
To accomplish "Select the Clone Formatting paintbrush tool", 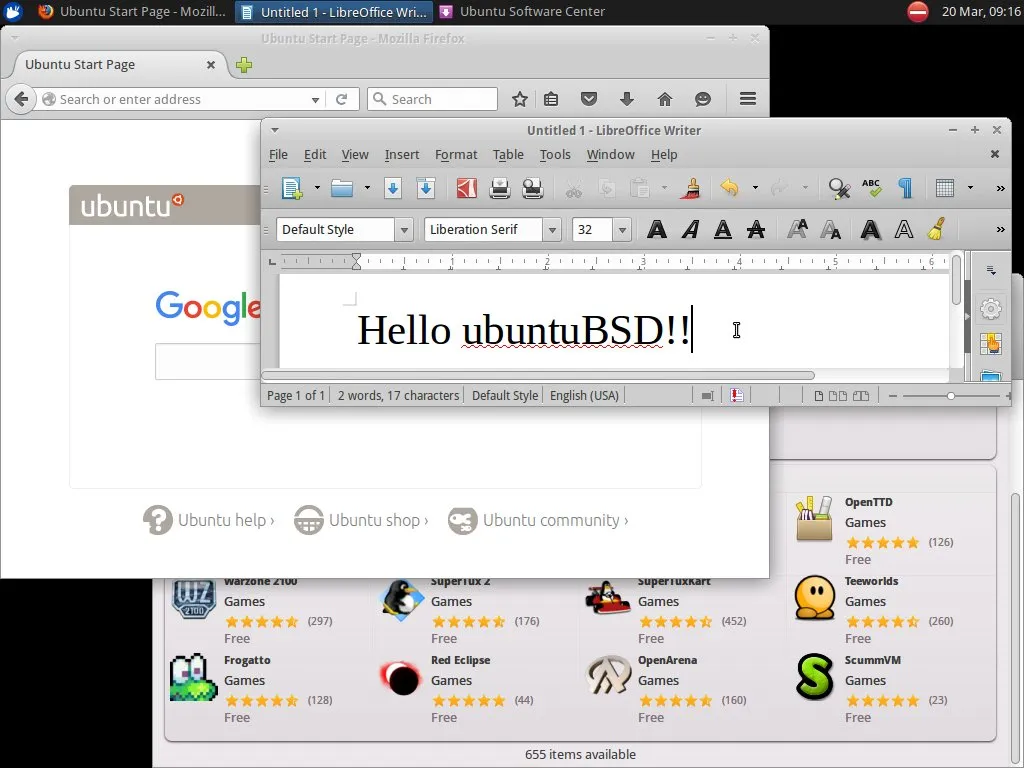I will pyautogui.click(x=690, y=188).
